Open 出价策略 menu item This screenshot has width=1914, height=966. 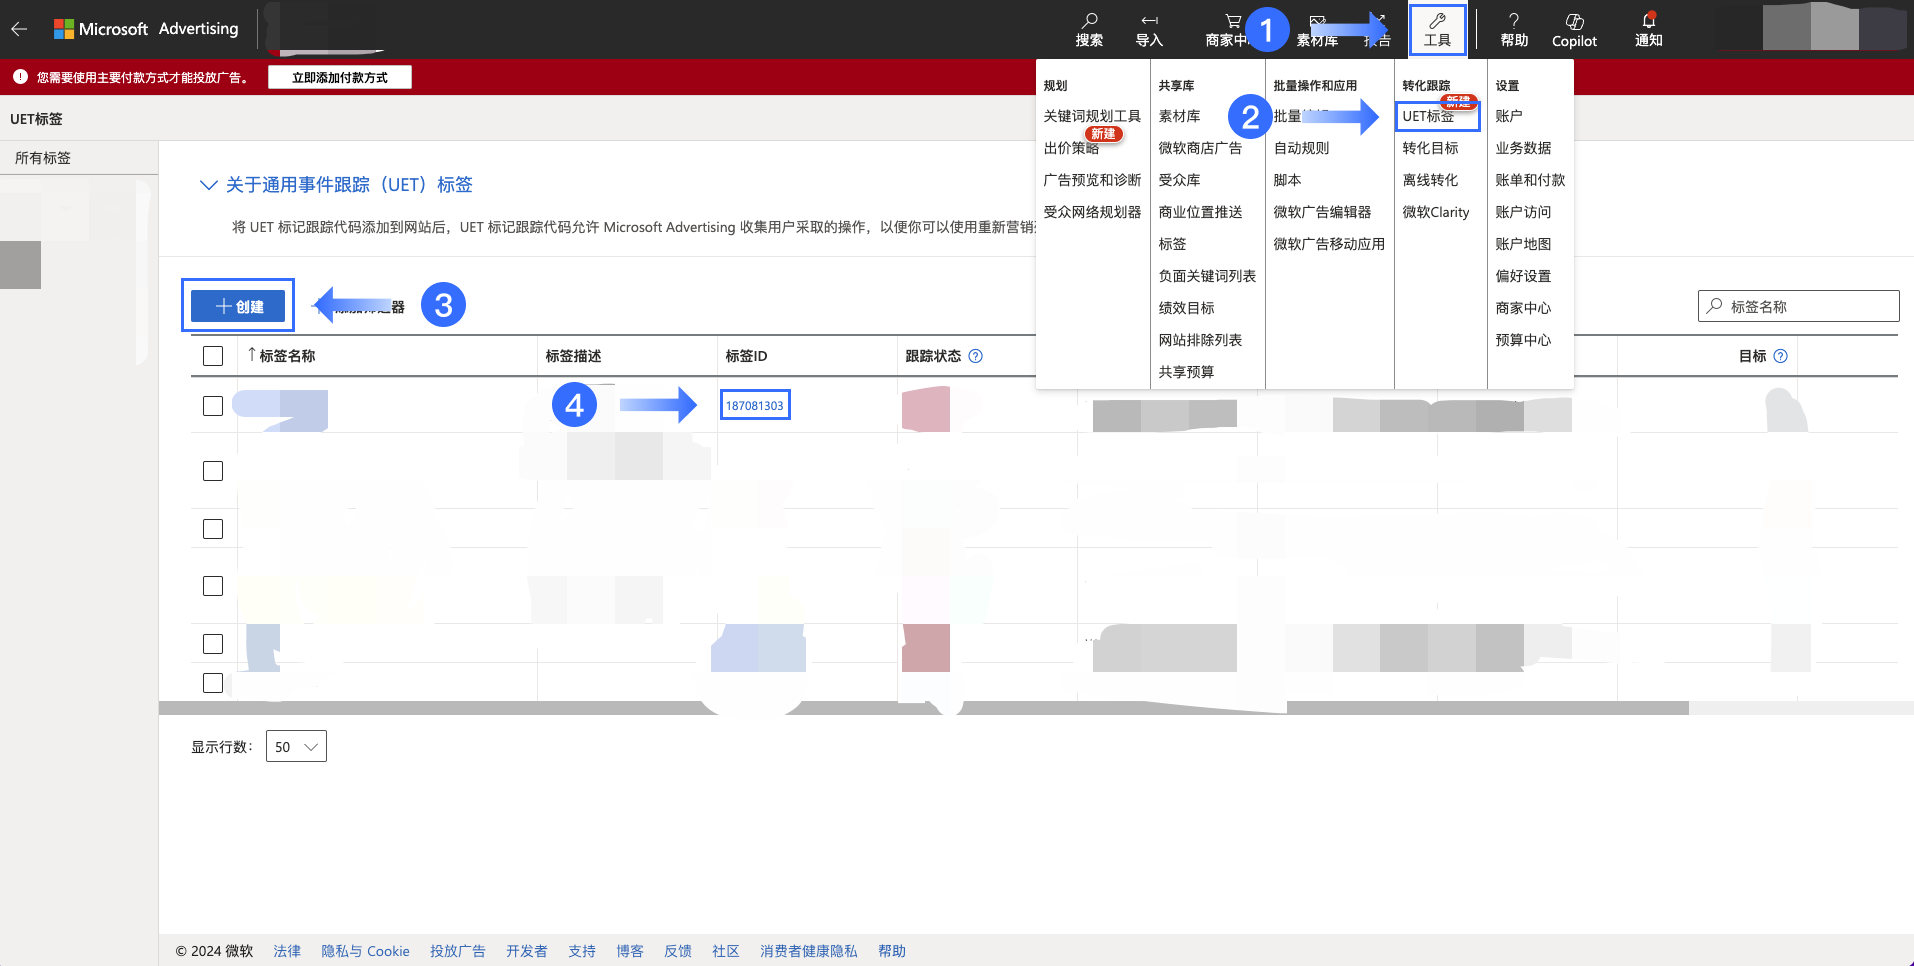coord(1071,148)
